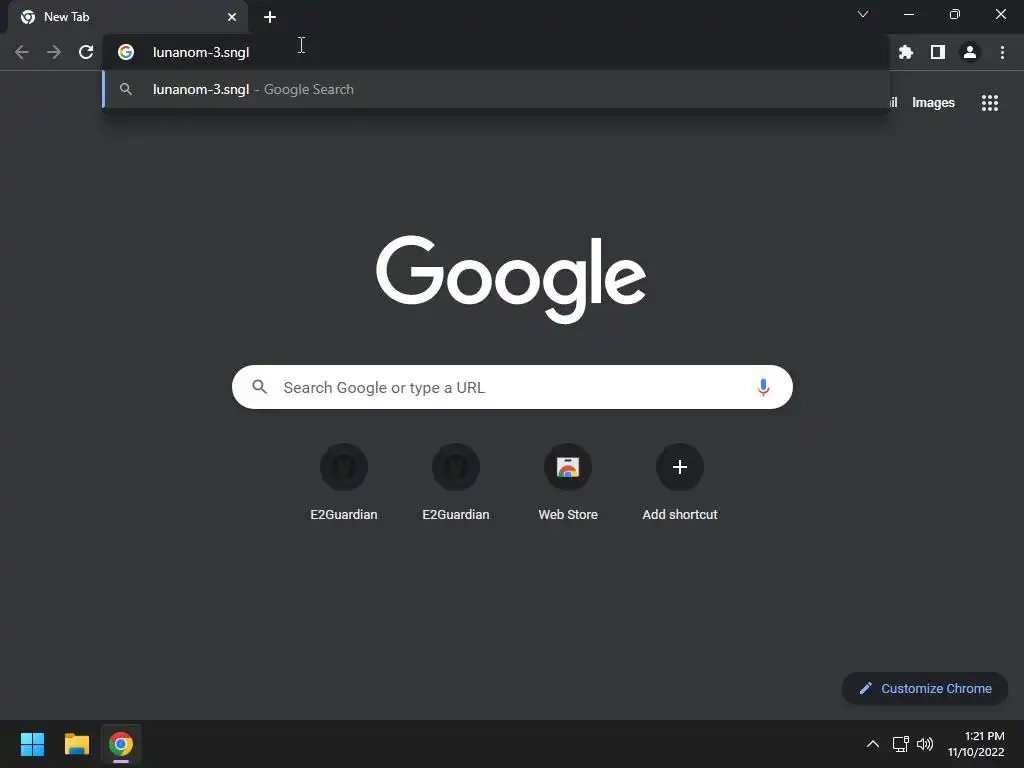Image resolution: width=1024 pixels, height=768 pixels.
Task: Click the Search Google or type a URL box
Action: click(512, 387)
